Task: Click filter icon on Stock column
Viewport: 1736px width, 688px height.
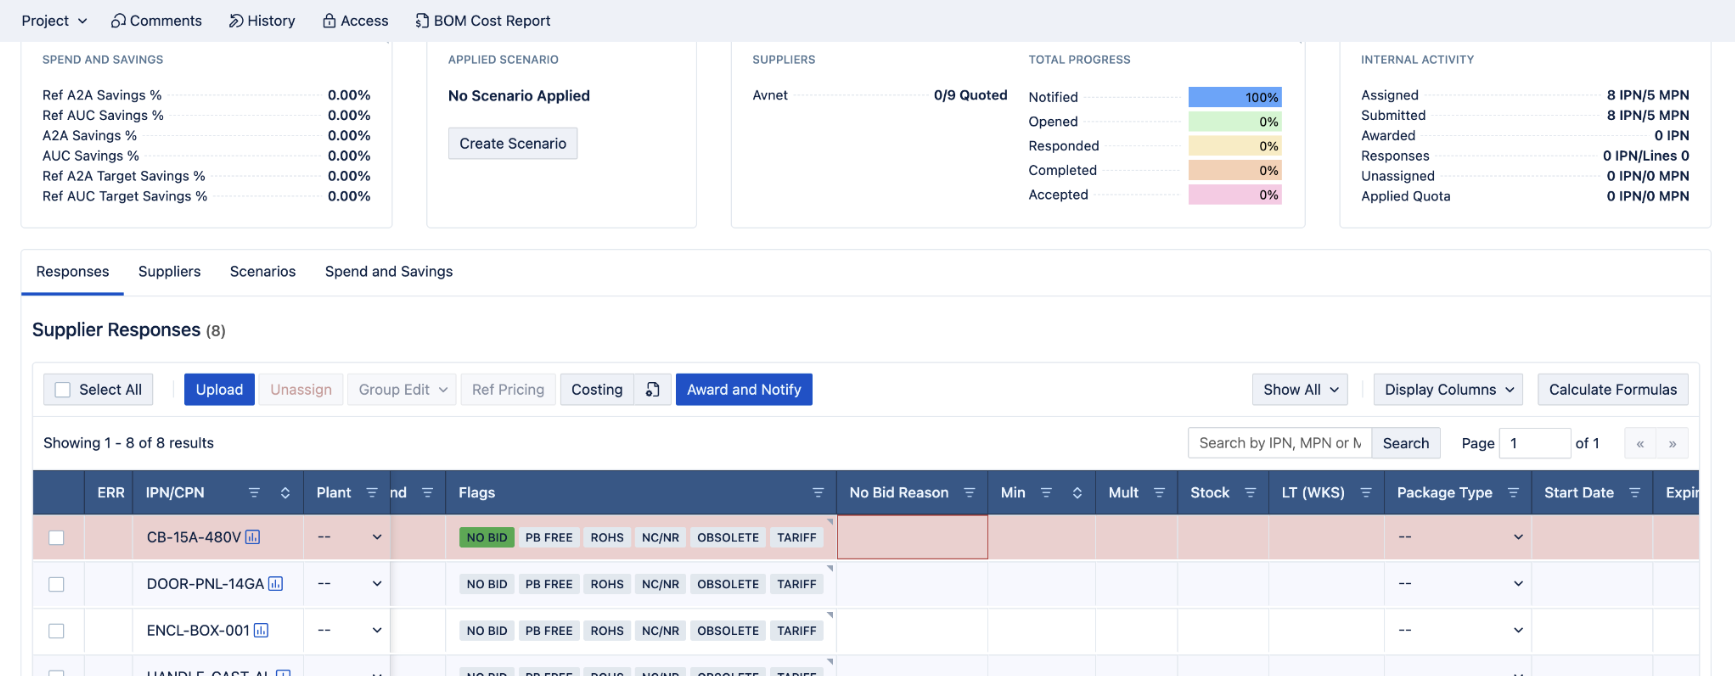Action: pos(1250,493)
